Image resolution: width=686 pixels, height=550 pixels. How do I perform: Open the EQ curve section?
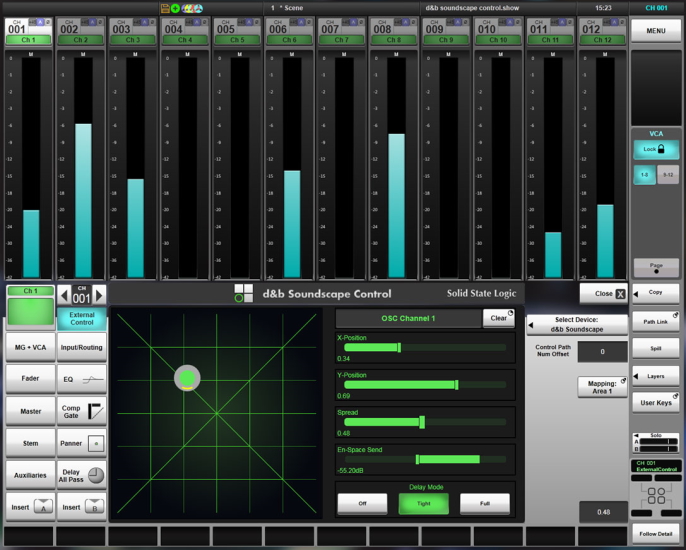[82, 379]
